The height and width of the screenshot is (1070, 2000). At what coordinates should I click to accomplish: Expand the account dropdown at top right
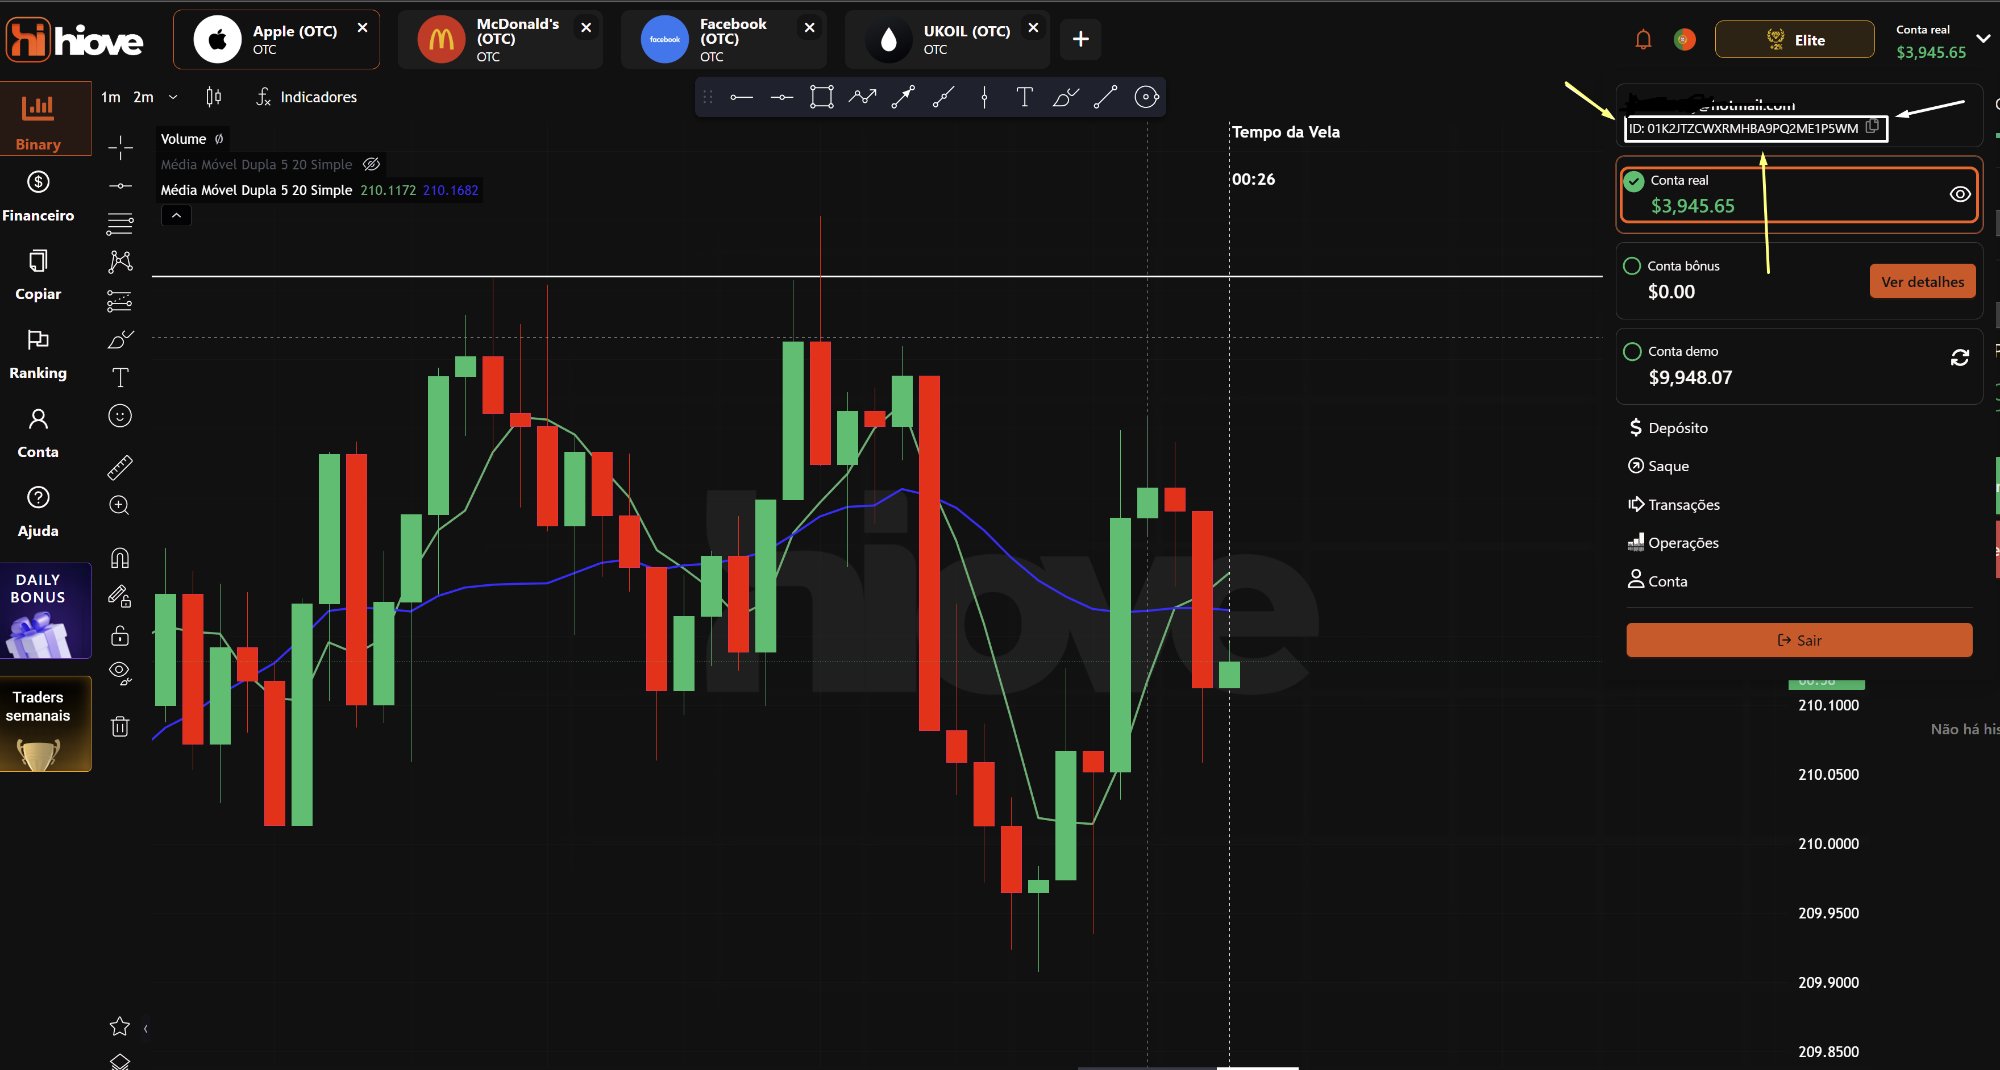point(1982,40)
